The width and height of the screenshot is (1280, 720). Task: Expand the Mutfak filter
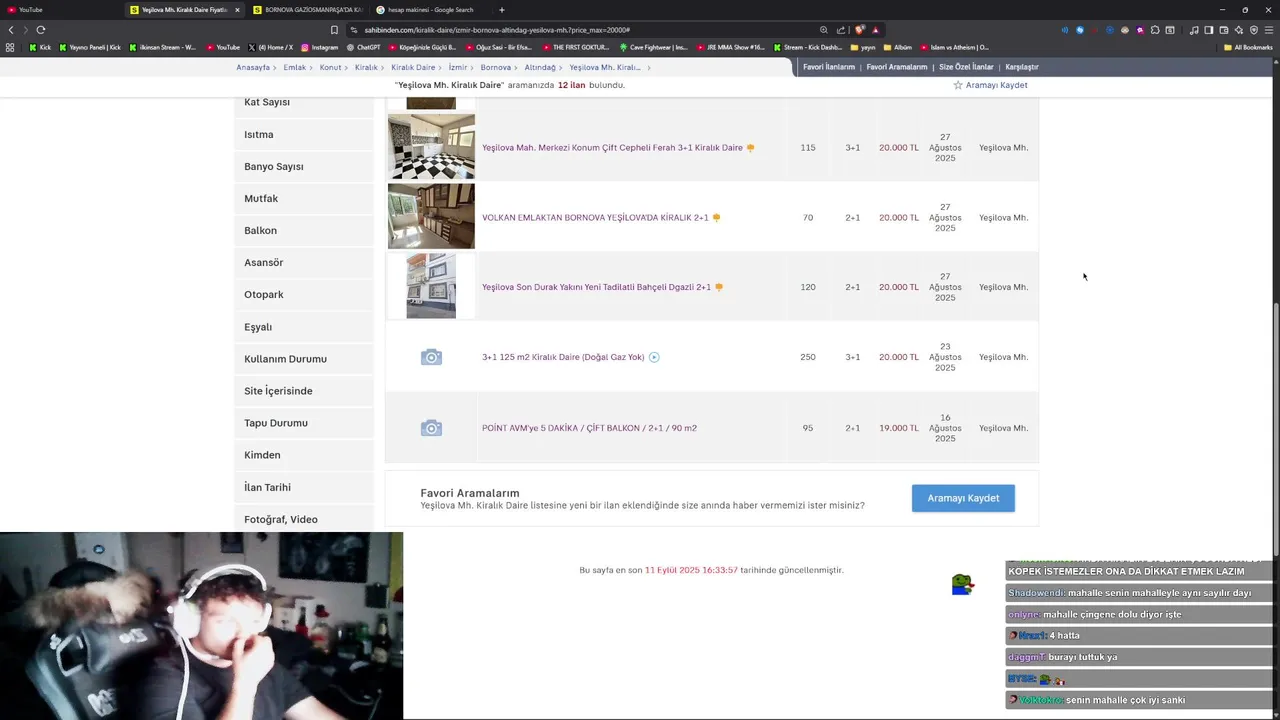[x=304, y=198]
